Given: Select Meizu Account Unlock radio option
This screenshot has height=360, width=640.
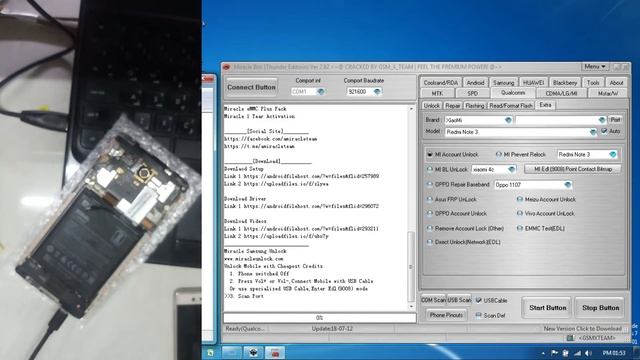Looking at the screenshot, I should [520, 200].
